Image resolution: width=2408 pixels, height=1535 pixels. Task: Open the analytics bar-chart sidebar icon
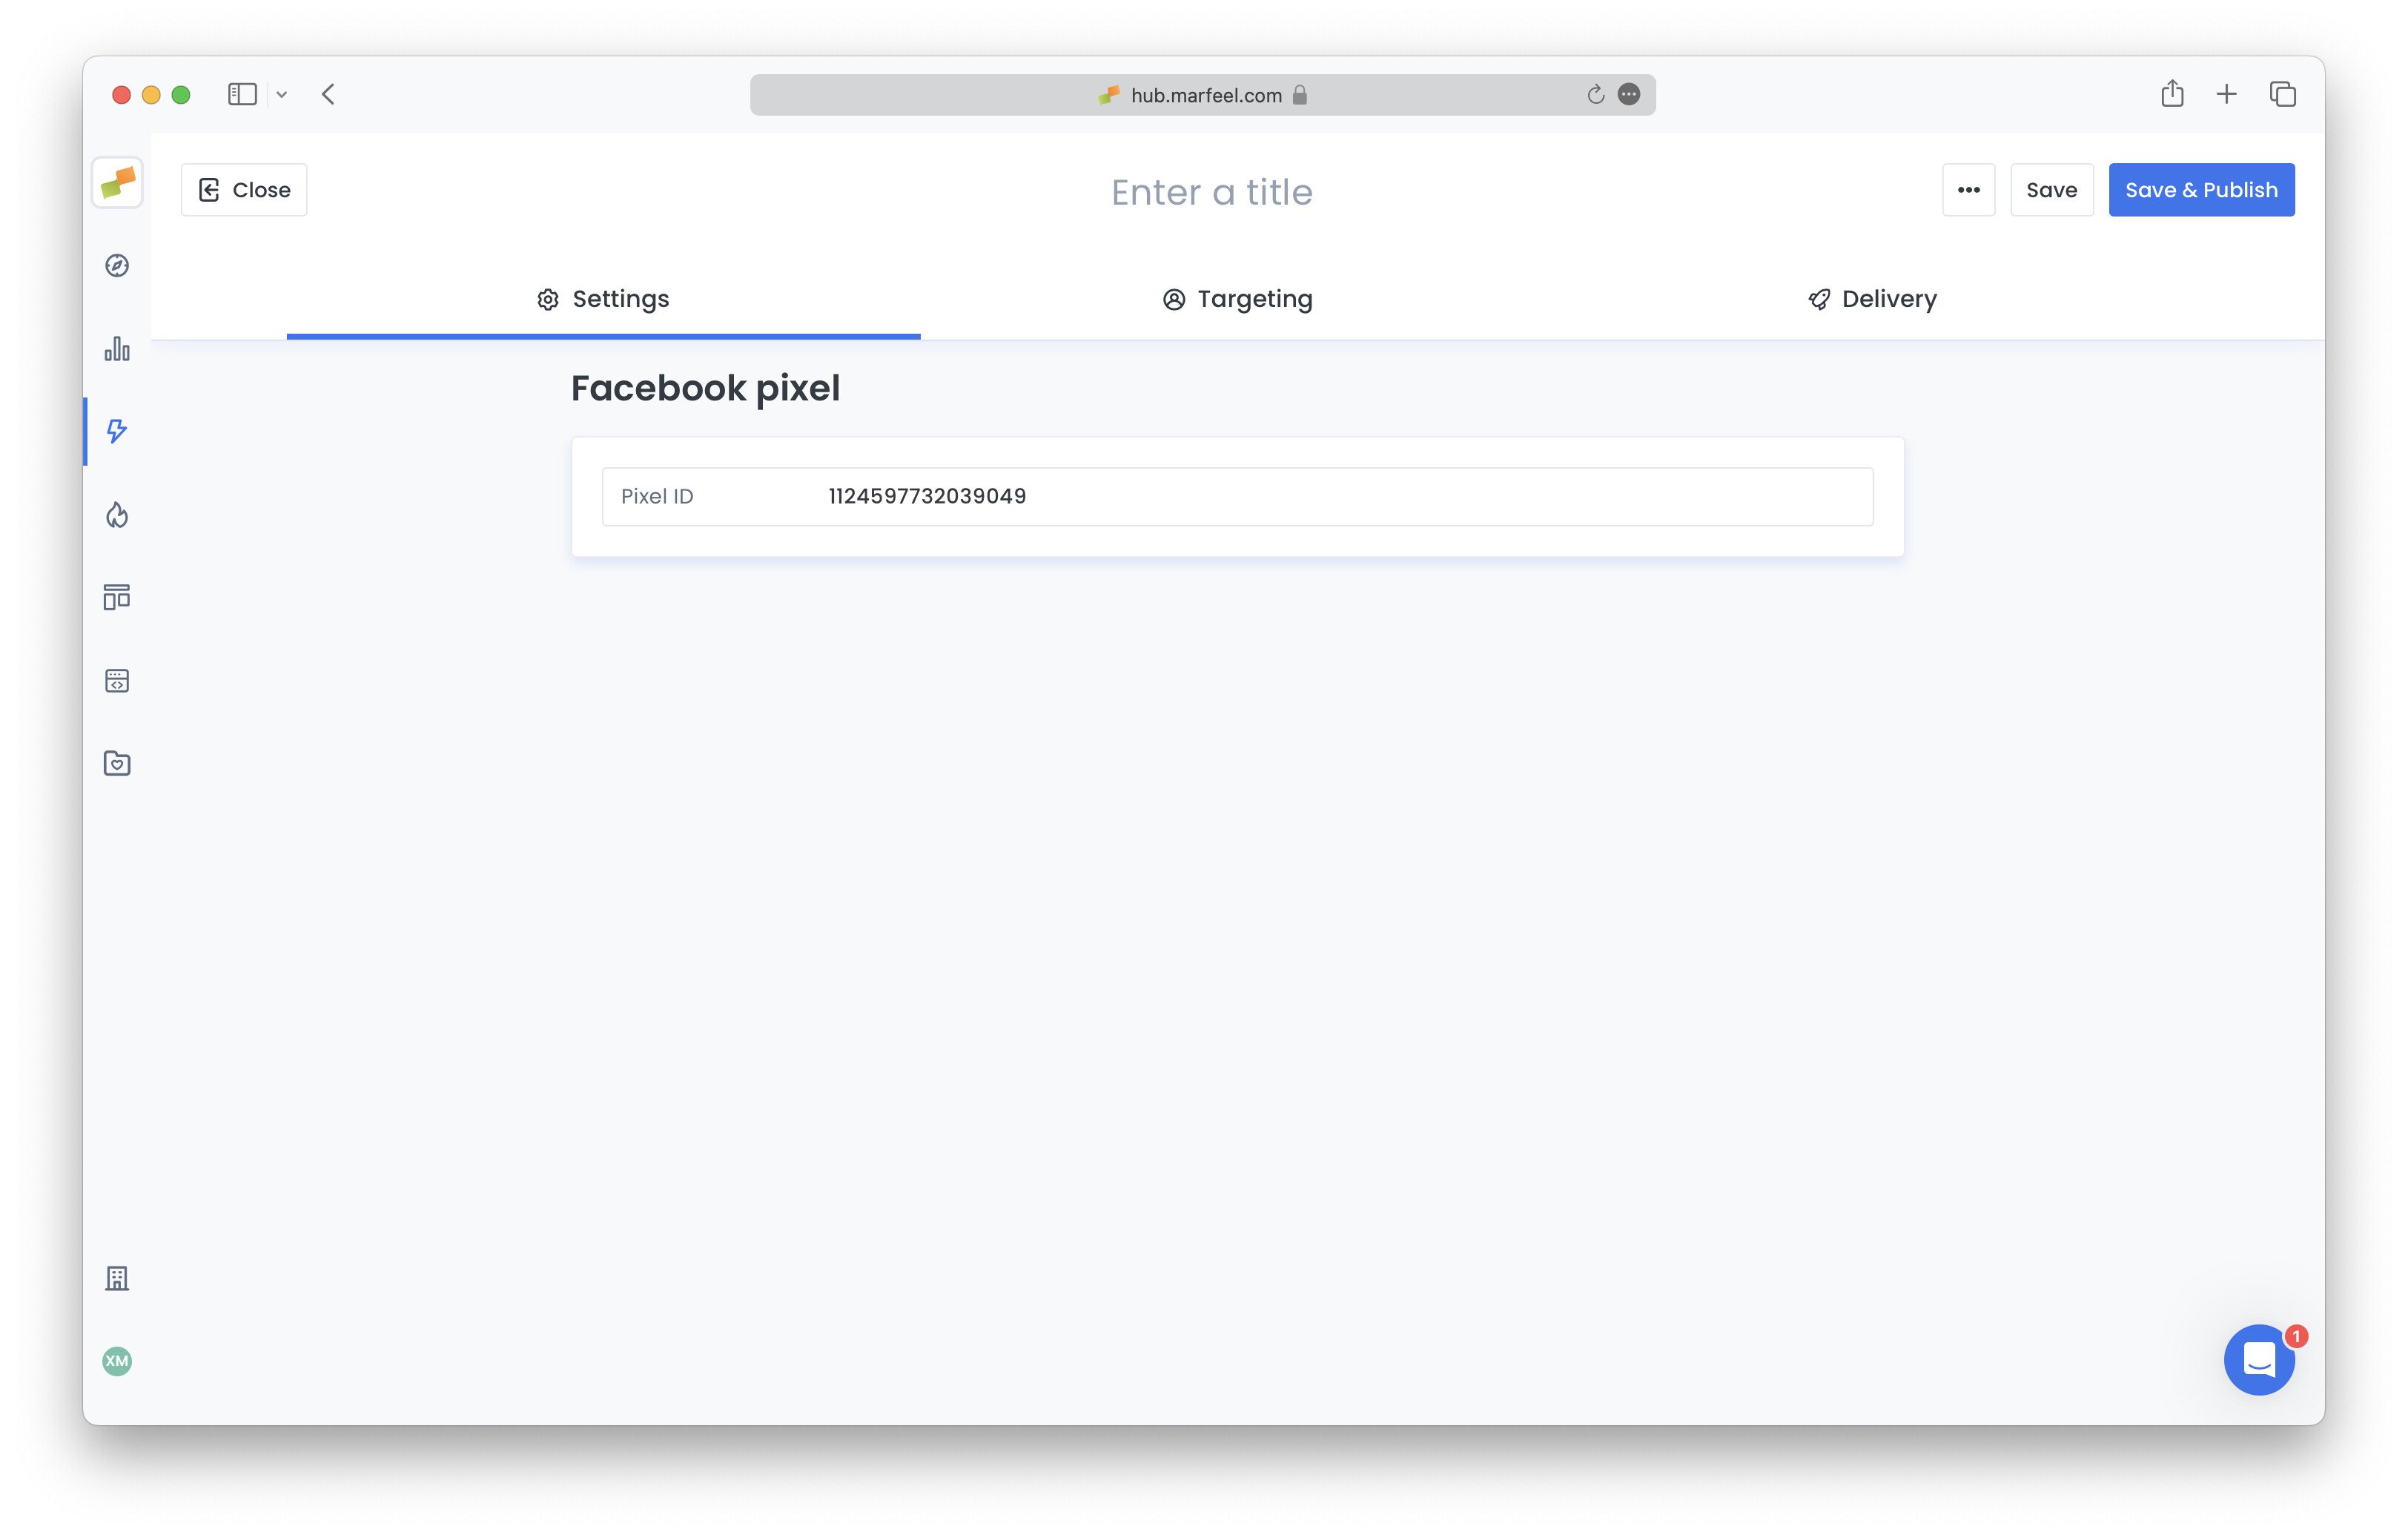pos(117,349)
